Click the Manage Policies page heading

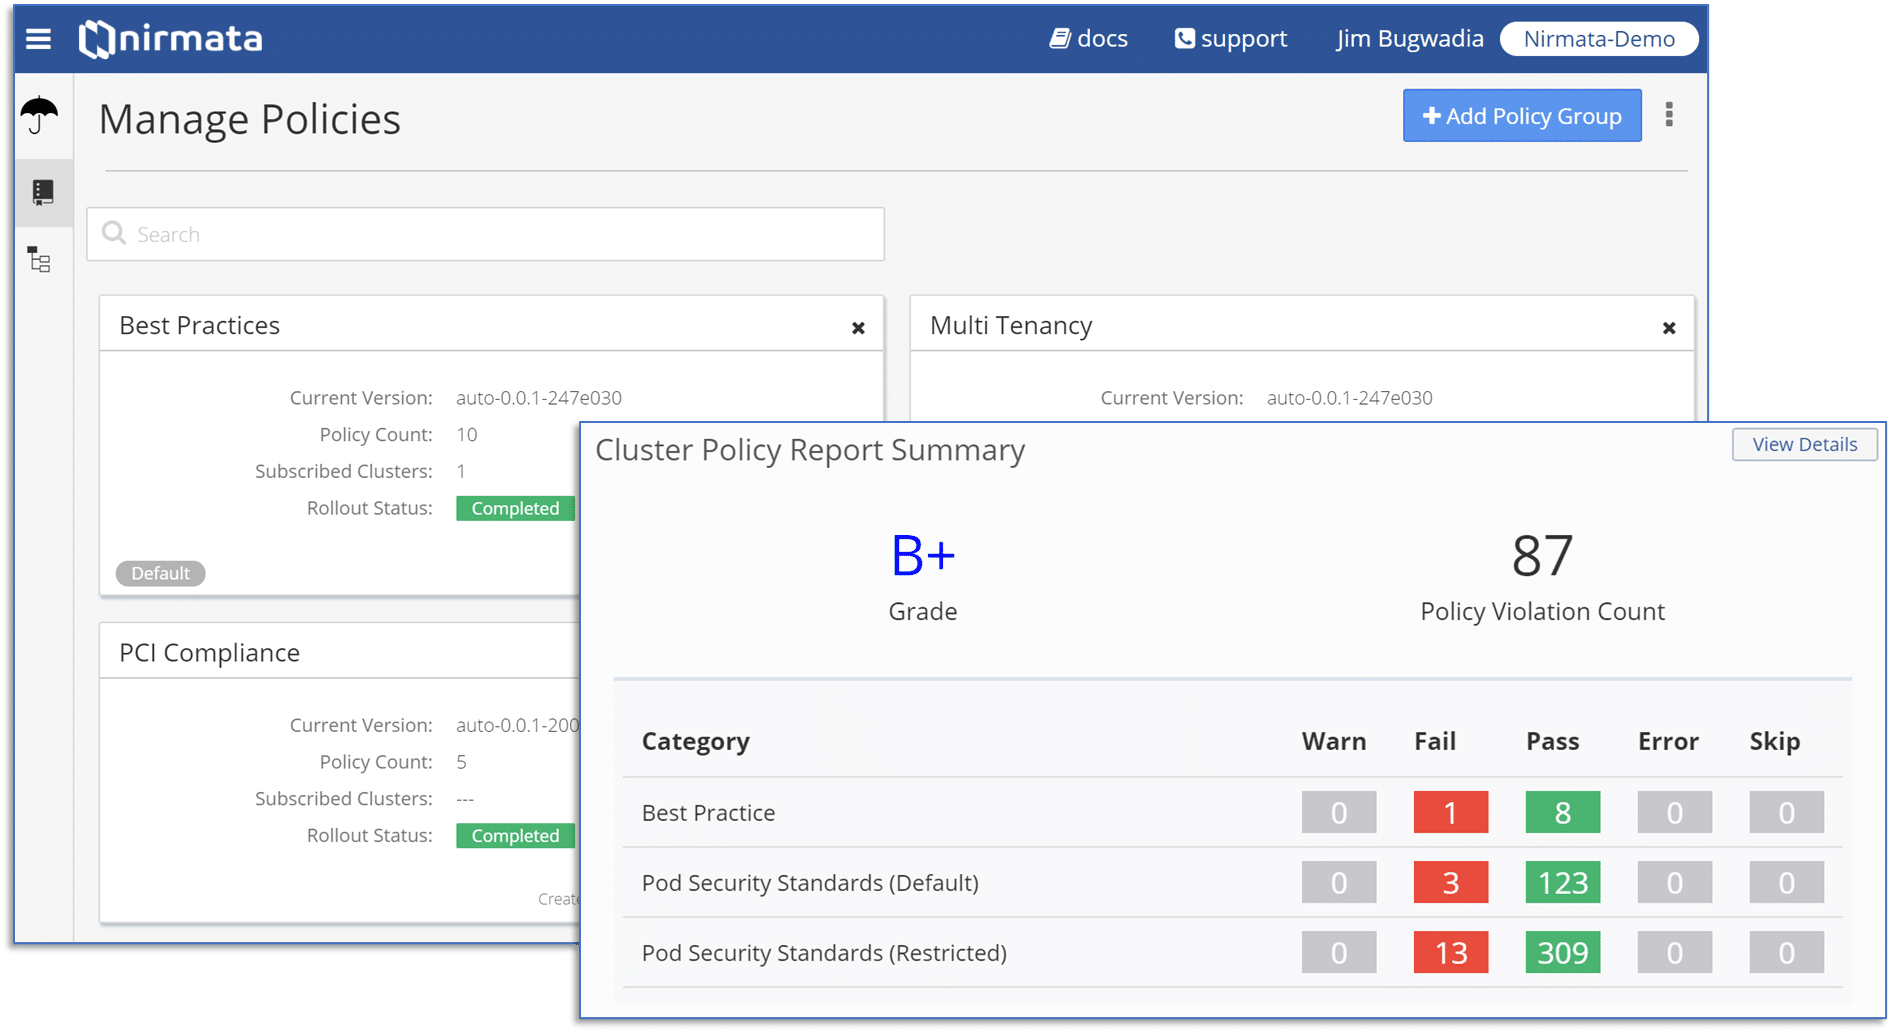point(250,119)
